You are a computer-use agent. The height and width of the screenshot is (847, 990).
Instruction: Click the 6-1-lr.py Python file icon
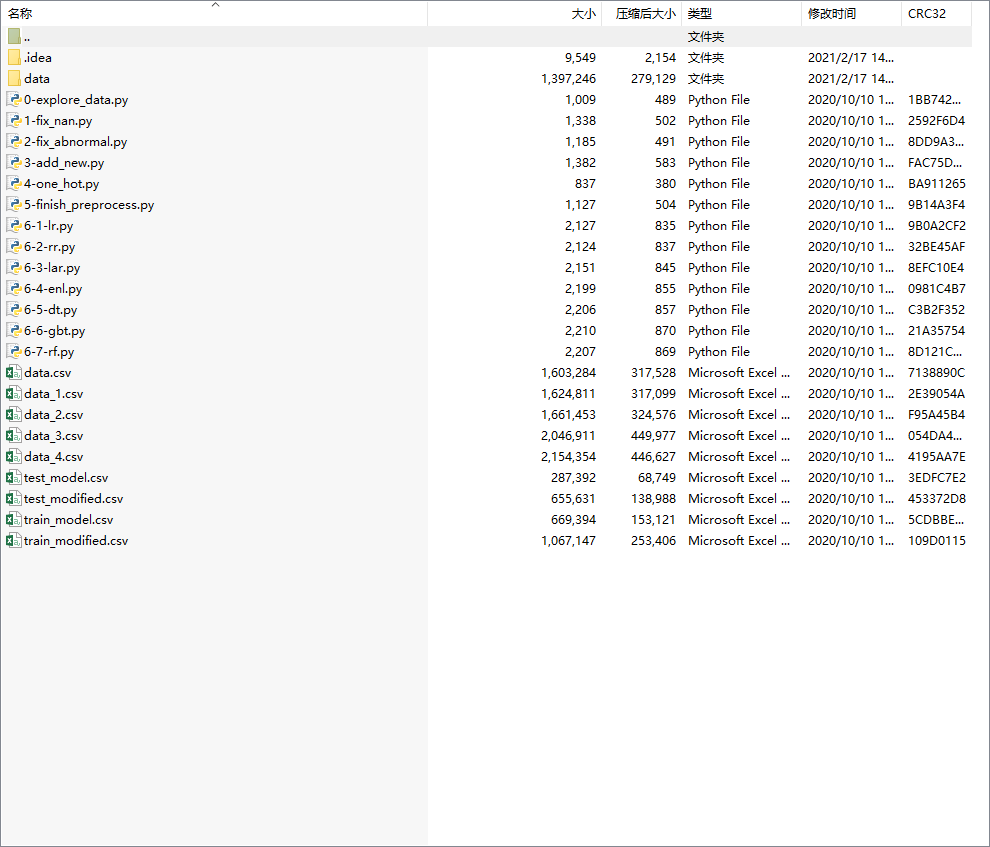tap(14, 225)
